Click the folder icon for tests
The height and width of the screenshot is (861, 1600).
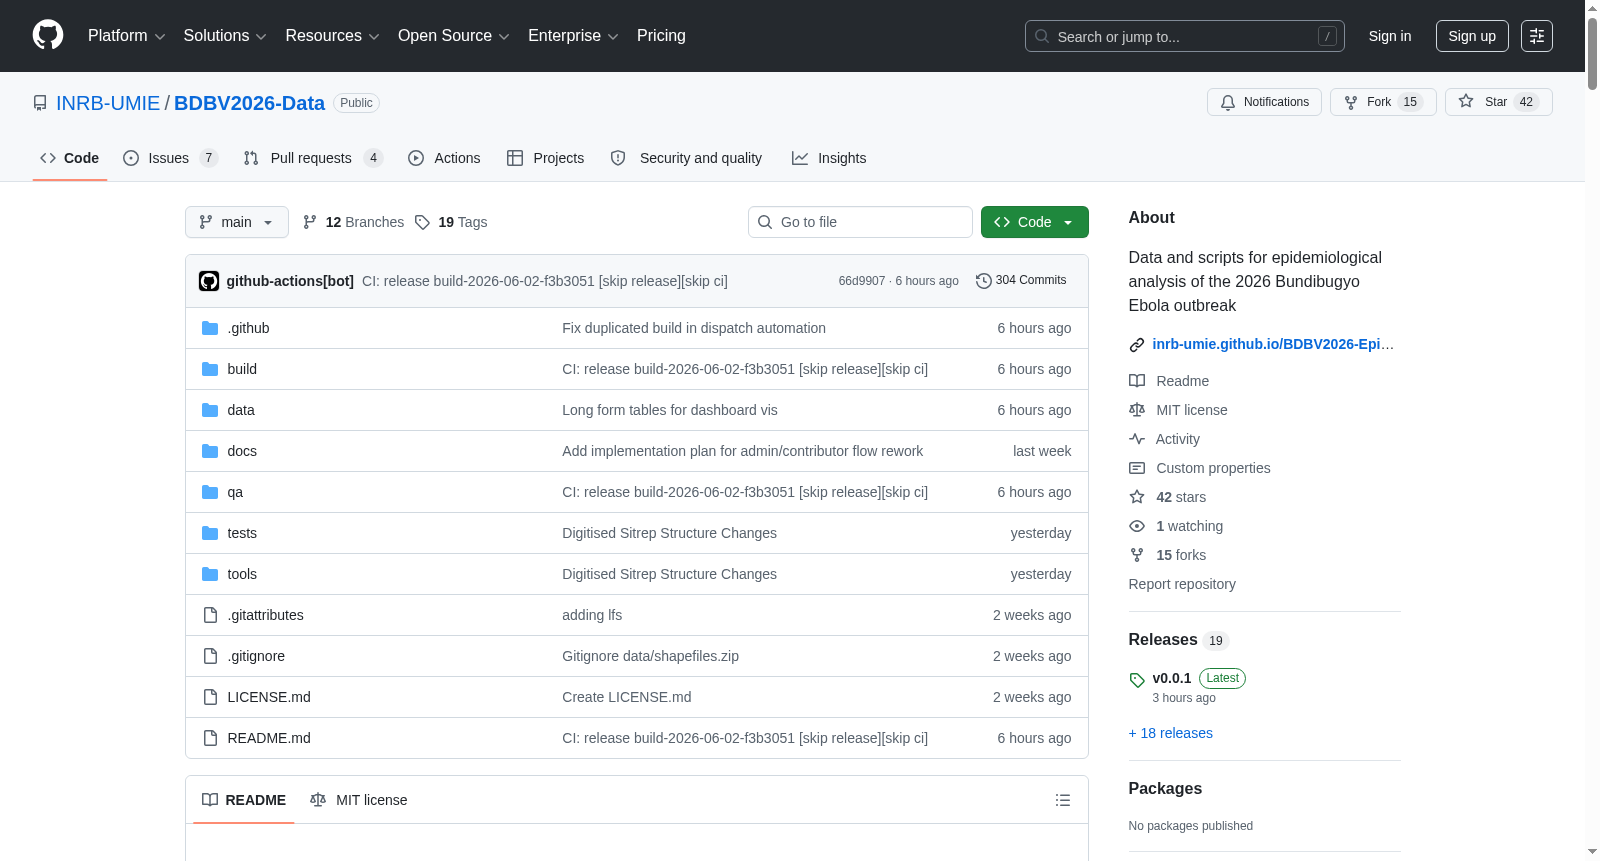coord(210,533)
